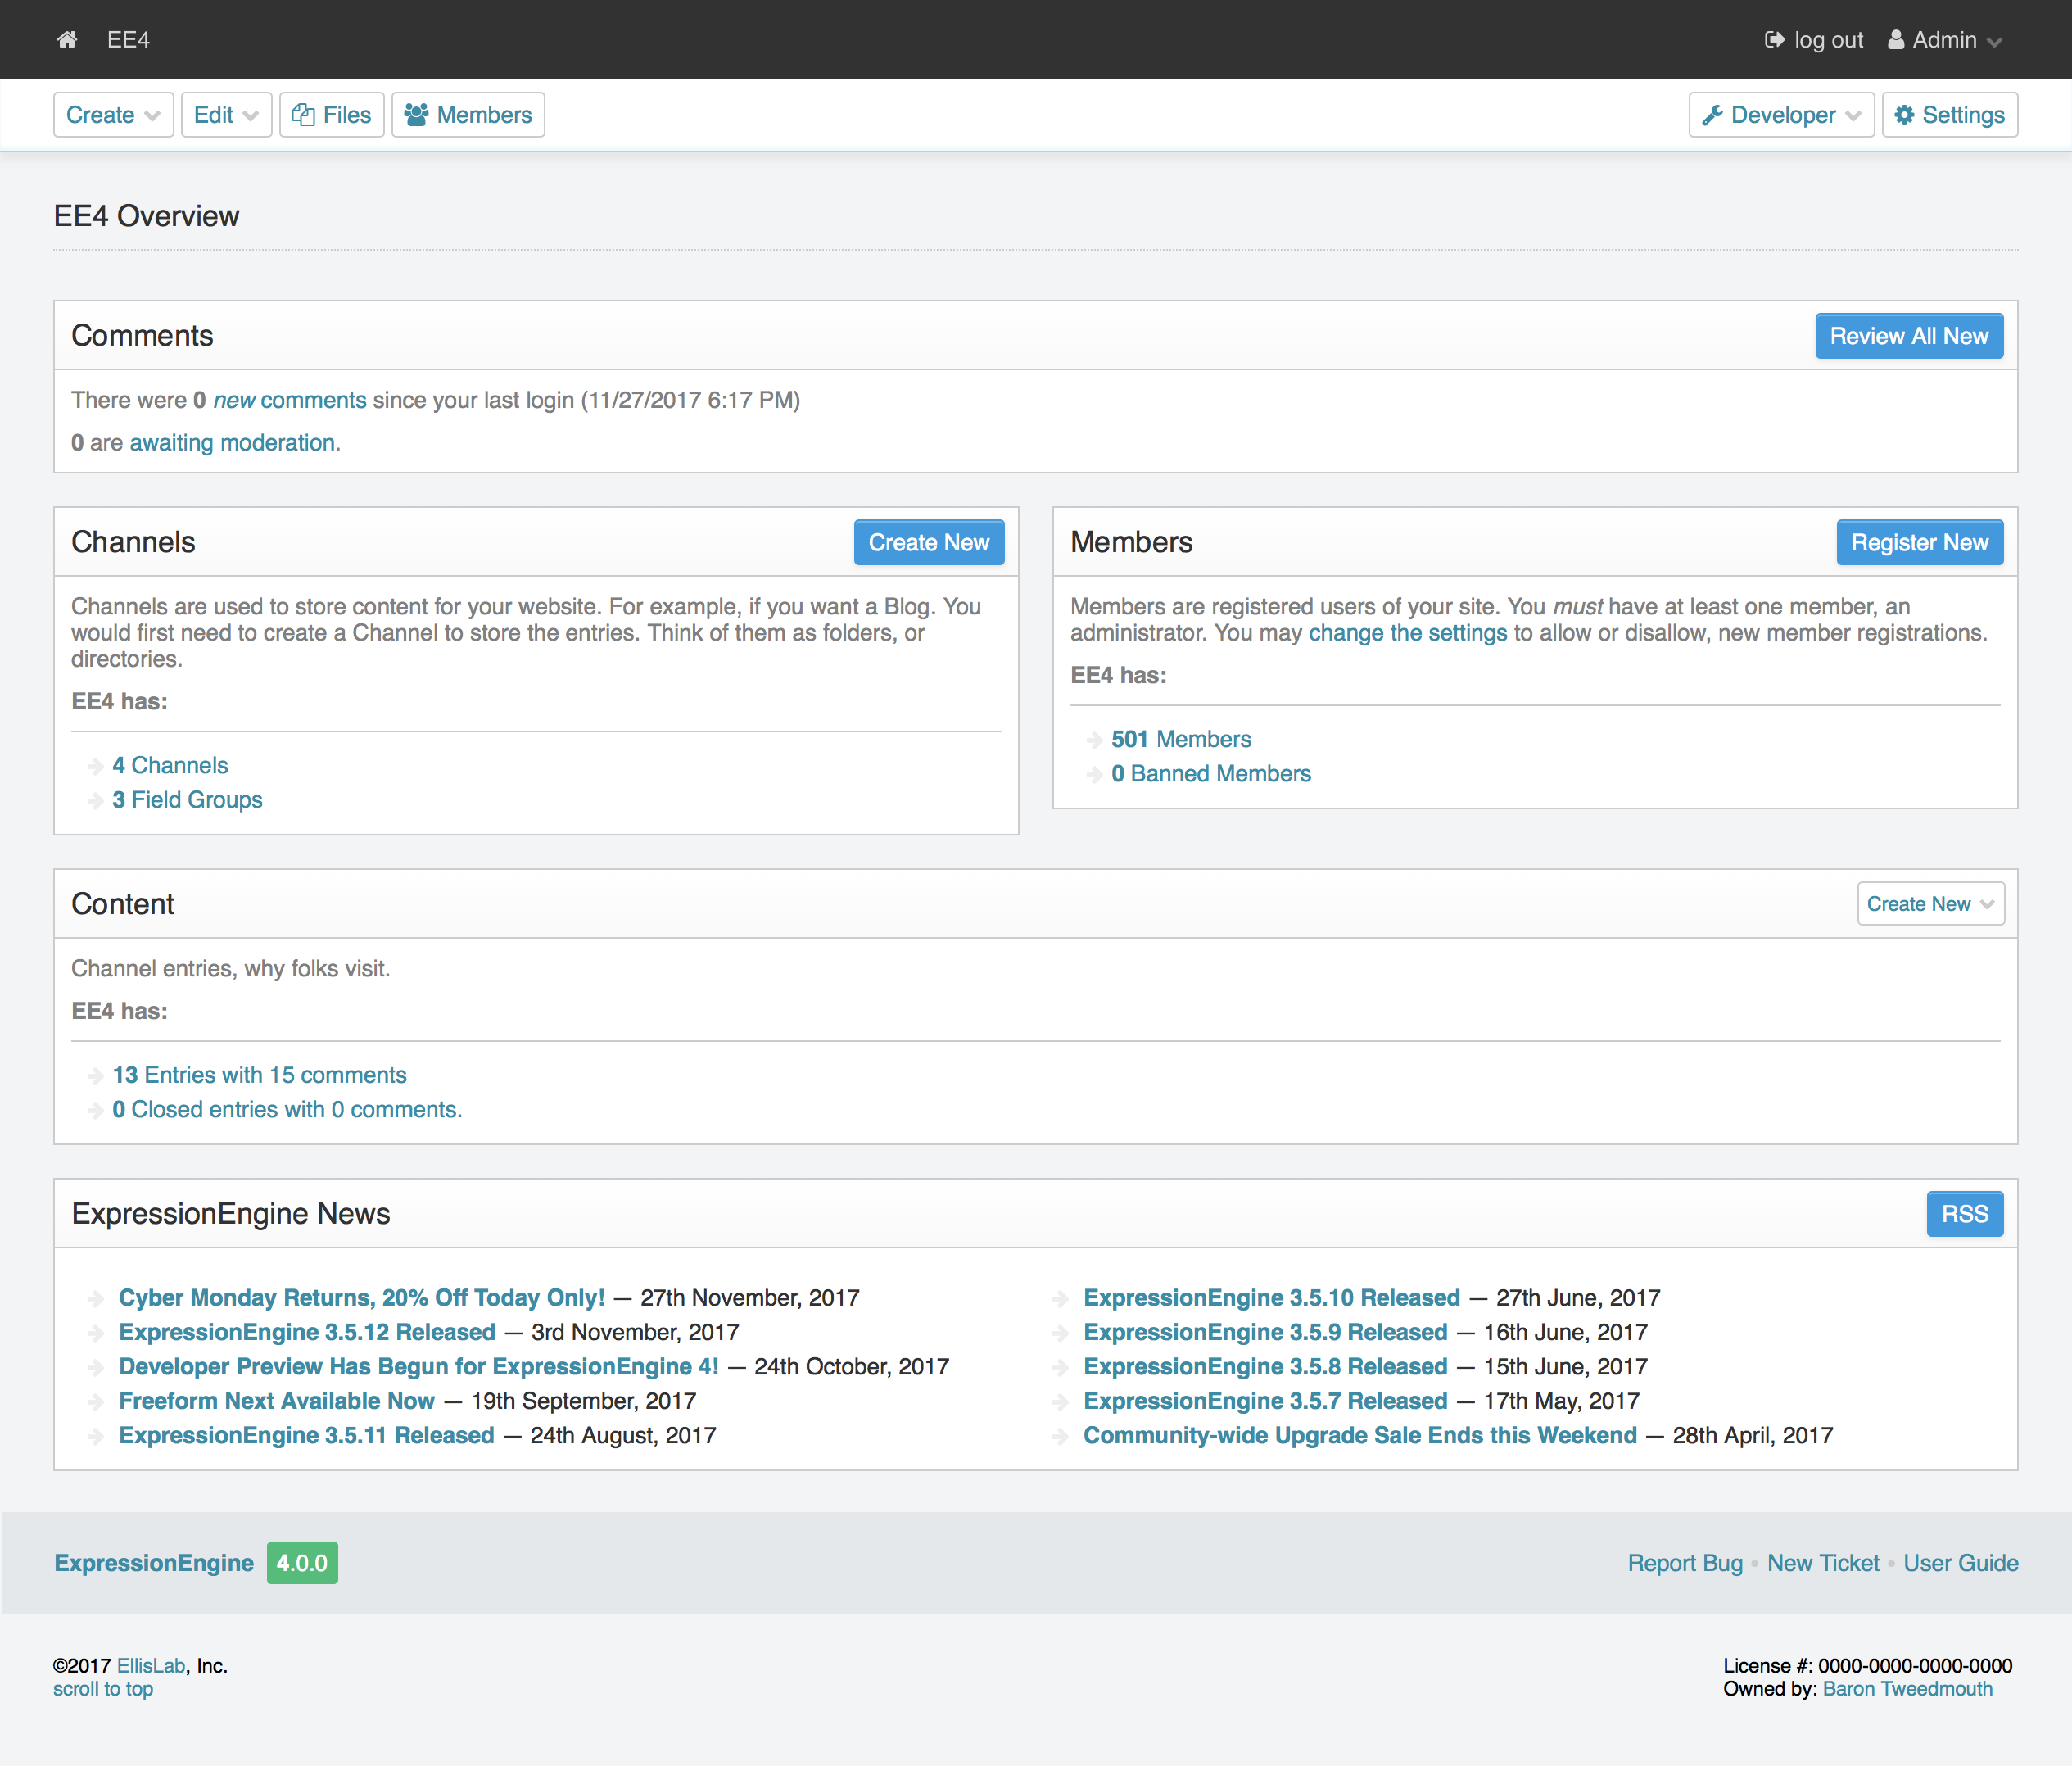
Task: Click the Admin user silhouette icon
Action: click(1895, 40)
